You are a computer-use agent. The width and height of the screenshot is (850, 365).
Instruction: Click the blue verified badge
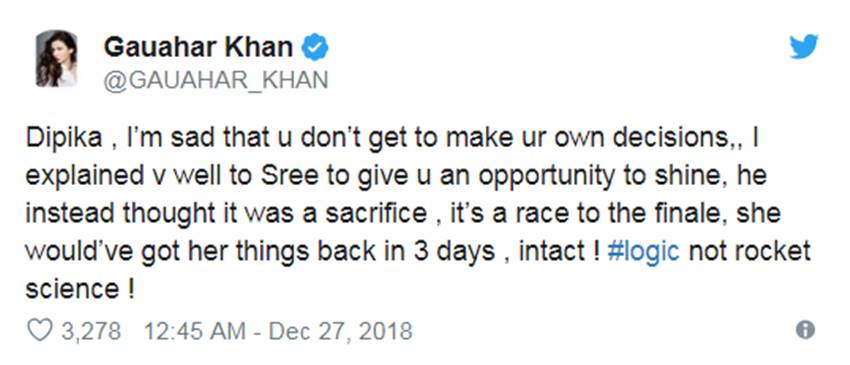click(x=315, y=48)
